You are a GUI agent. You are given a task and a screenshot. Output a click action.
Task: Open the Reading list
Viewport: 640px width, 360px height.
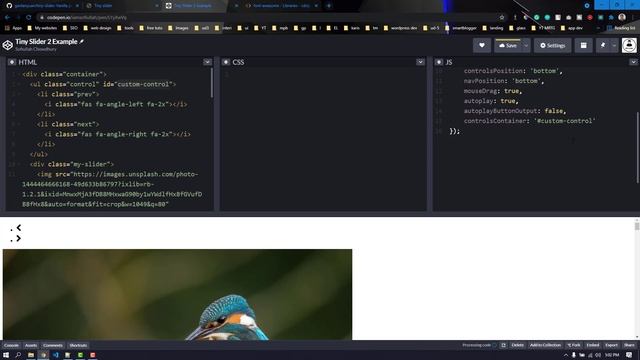coord(621,28)
